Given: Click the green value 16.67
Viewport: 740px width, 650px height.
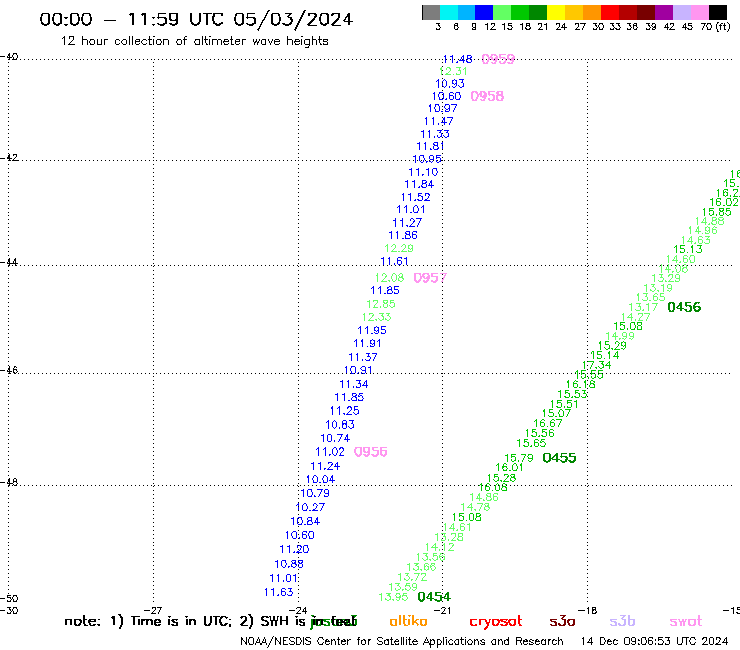Looking at the screenshot, I should (x=548, y=423).
